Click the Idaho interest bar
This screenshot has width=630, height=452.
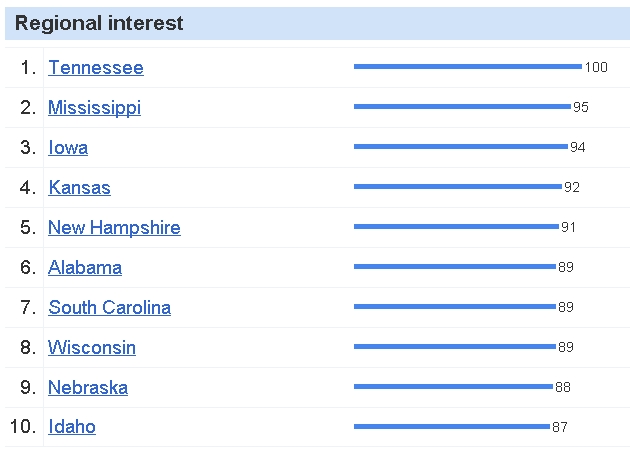coord(451,426)
